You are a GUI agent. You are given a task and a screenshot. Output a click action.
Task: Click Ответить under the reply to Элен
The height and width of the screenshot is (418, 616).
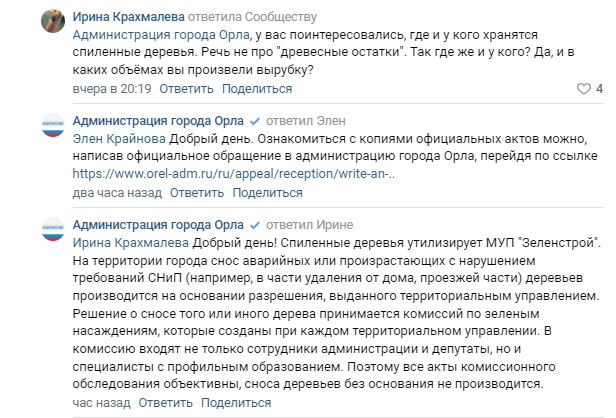coord(197,193)
